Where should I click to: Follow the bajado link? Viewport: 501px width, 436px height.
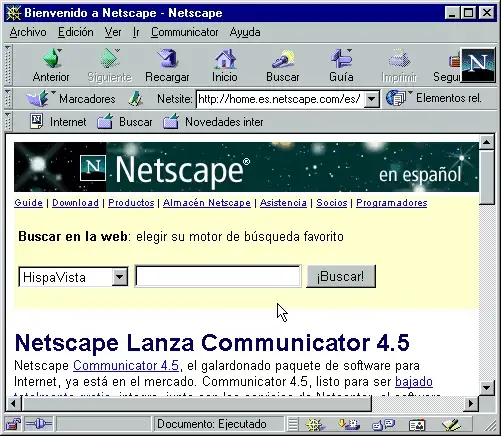tap(414, 382)
